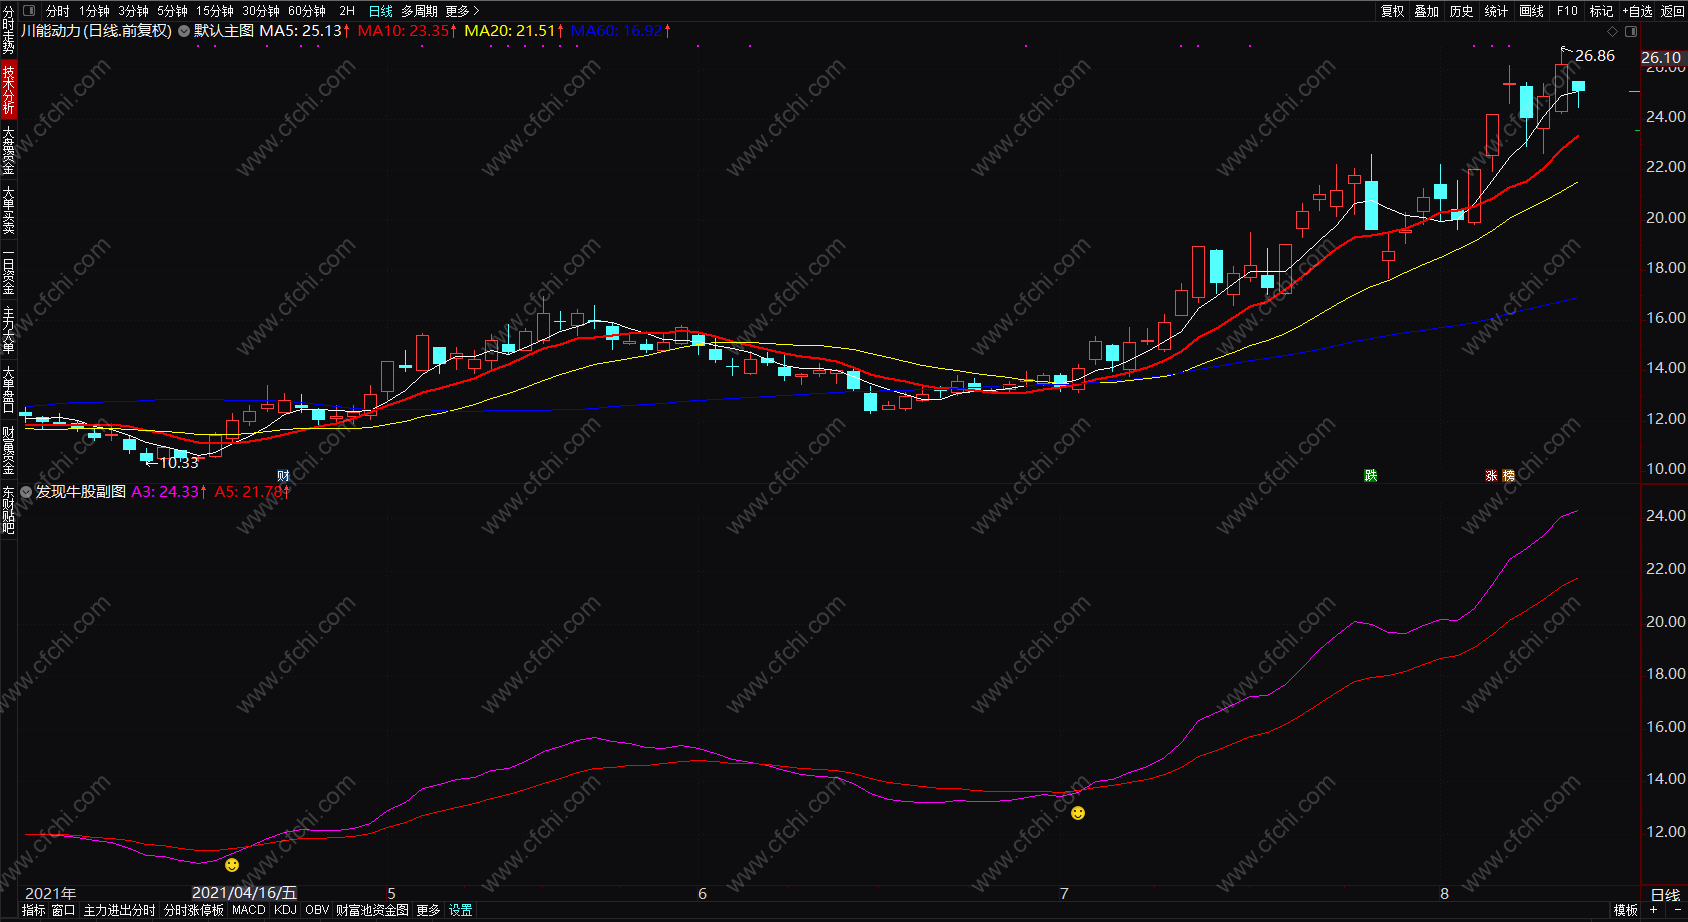This screenshot has width=1688, height=922.
Task: Open 大单买卖 sidebar tab
Action: 8,210
